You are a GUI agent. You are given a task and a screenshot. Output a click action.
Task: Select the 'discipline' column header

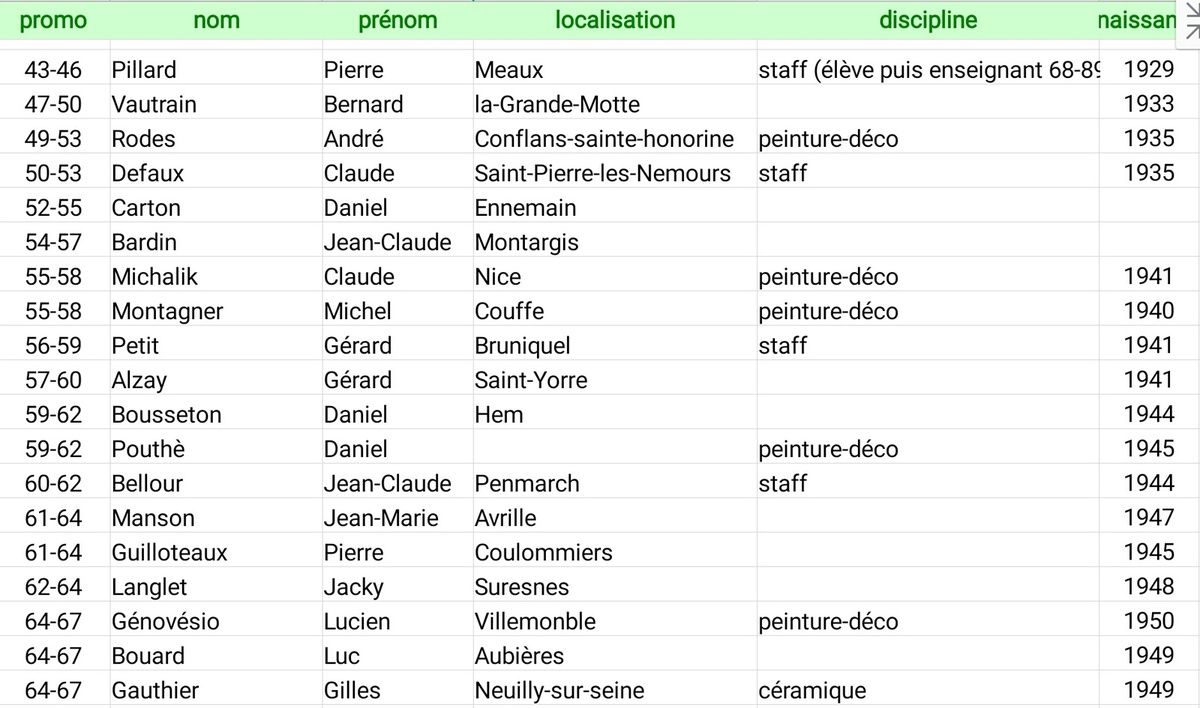(928, 20)
